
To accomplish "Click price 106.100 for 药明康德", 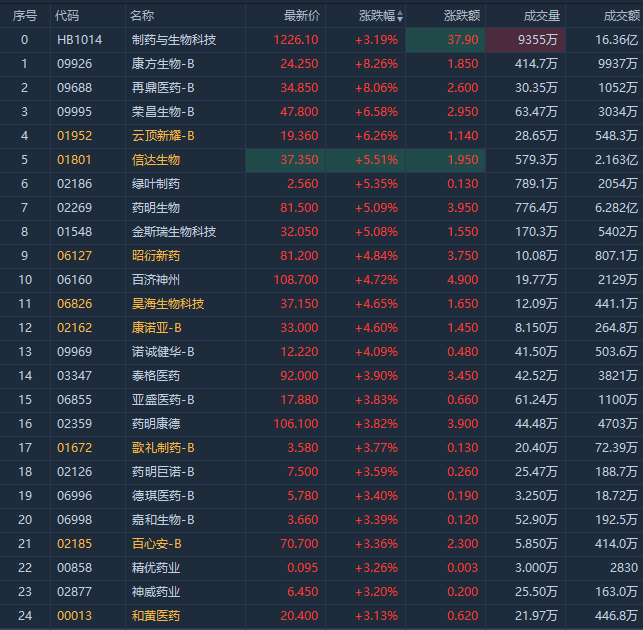I will pyautogui.click(x=296, y=424).
